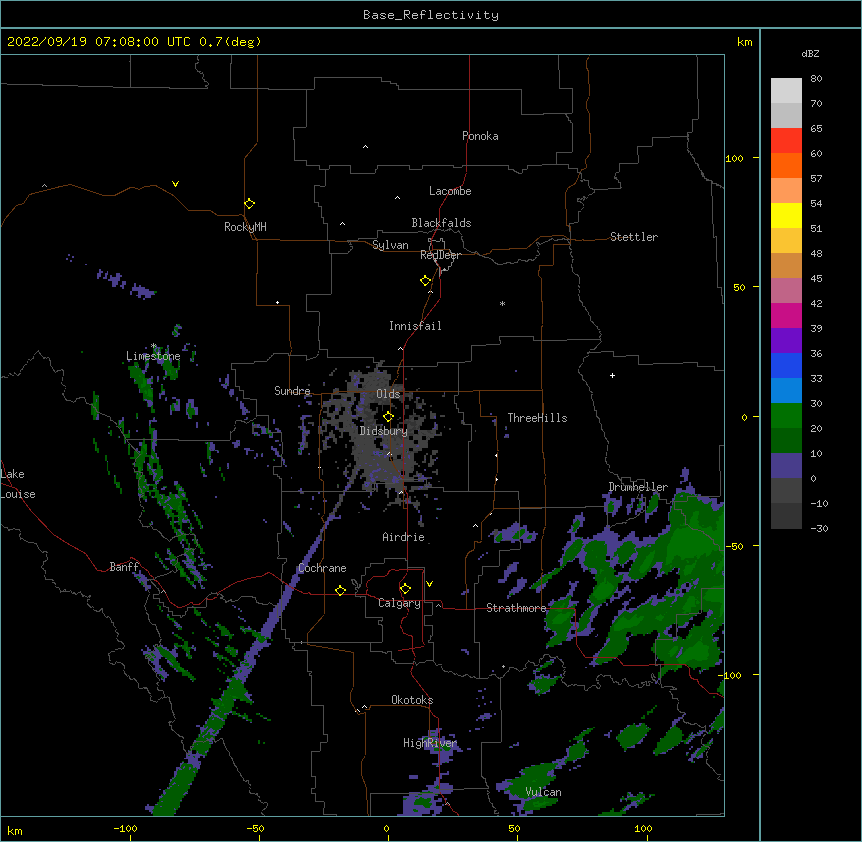Click the Banff label

[124, 567]
